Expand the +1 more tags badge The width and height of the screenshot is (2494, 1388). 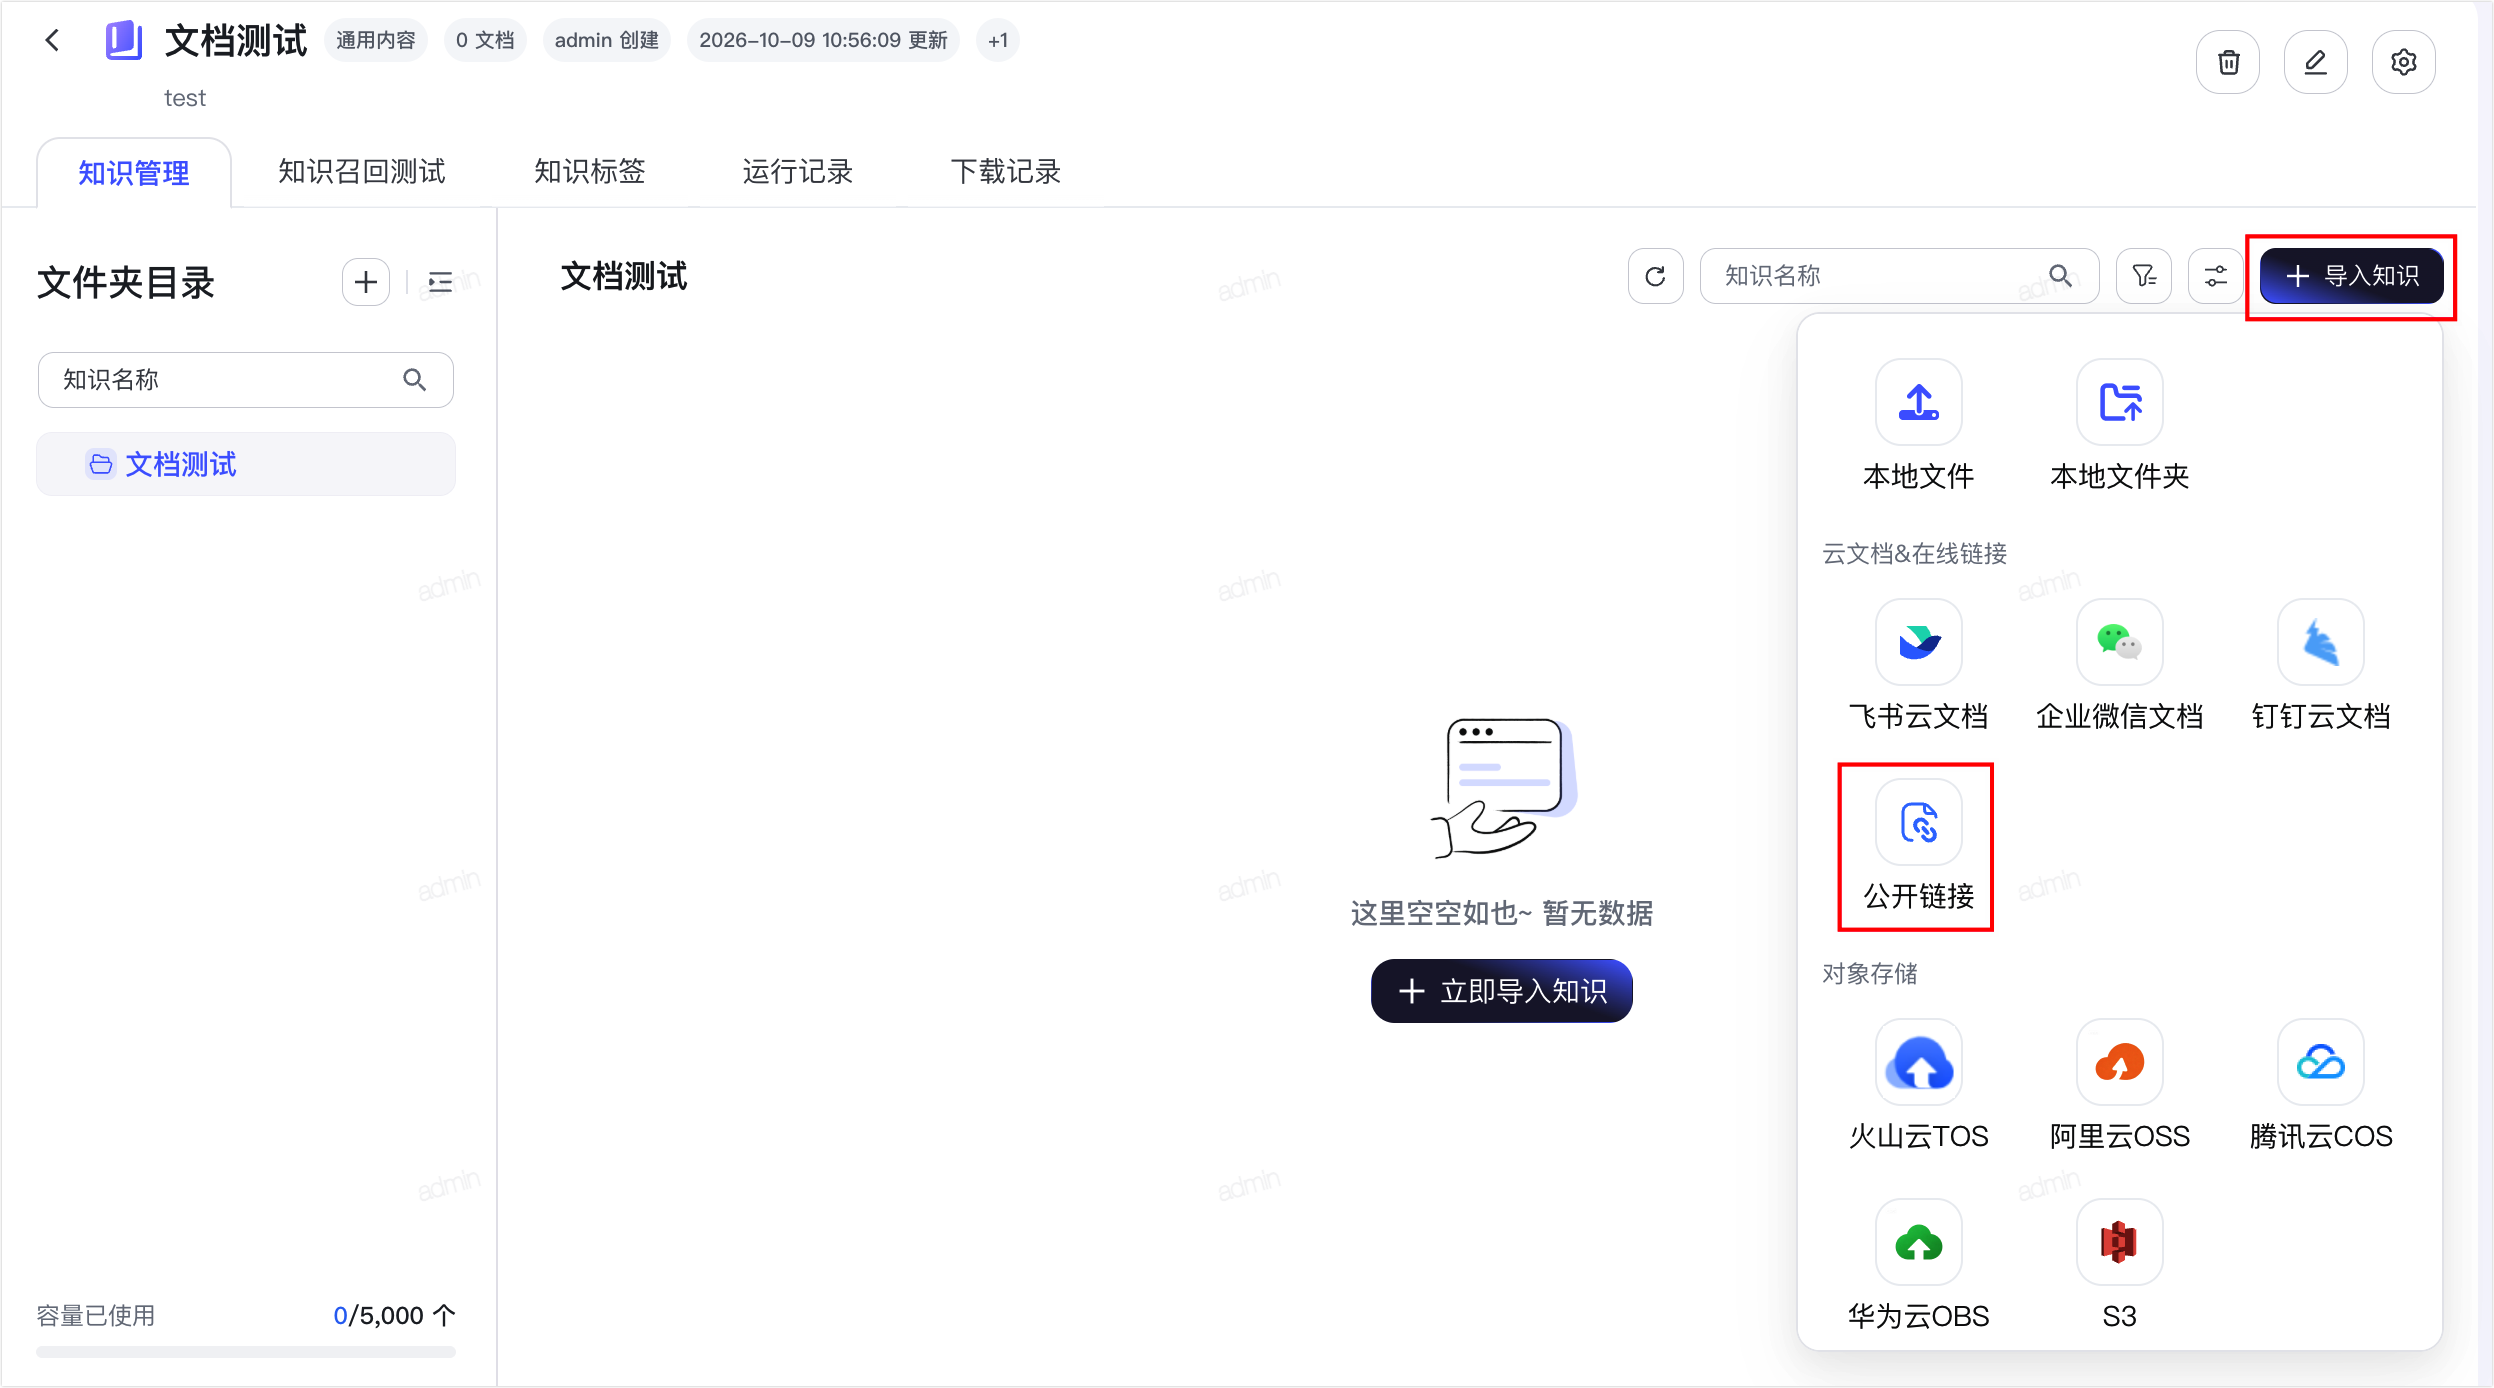tap(997, 40)
